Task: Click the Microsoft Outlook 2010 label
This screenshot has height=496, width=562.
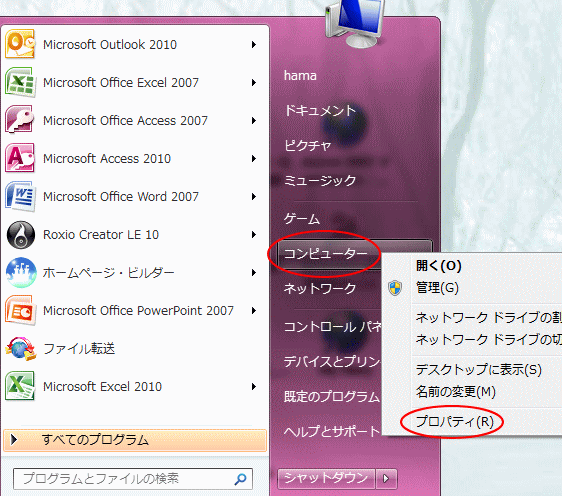Action: (x=110, y=44)
